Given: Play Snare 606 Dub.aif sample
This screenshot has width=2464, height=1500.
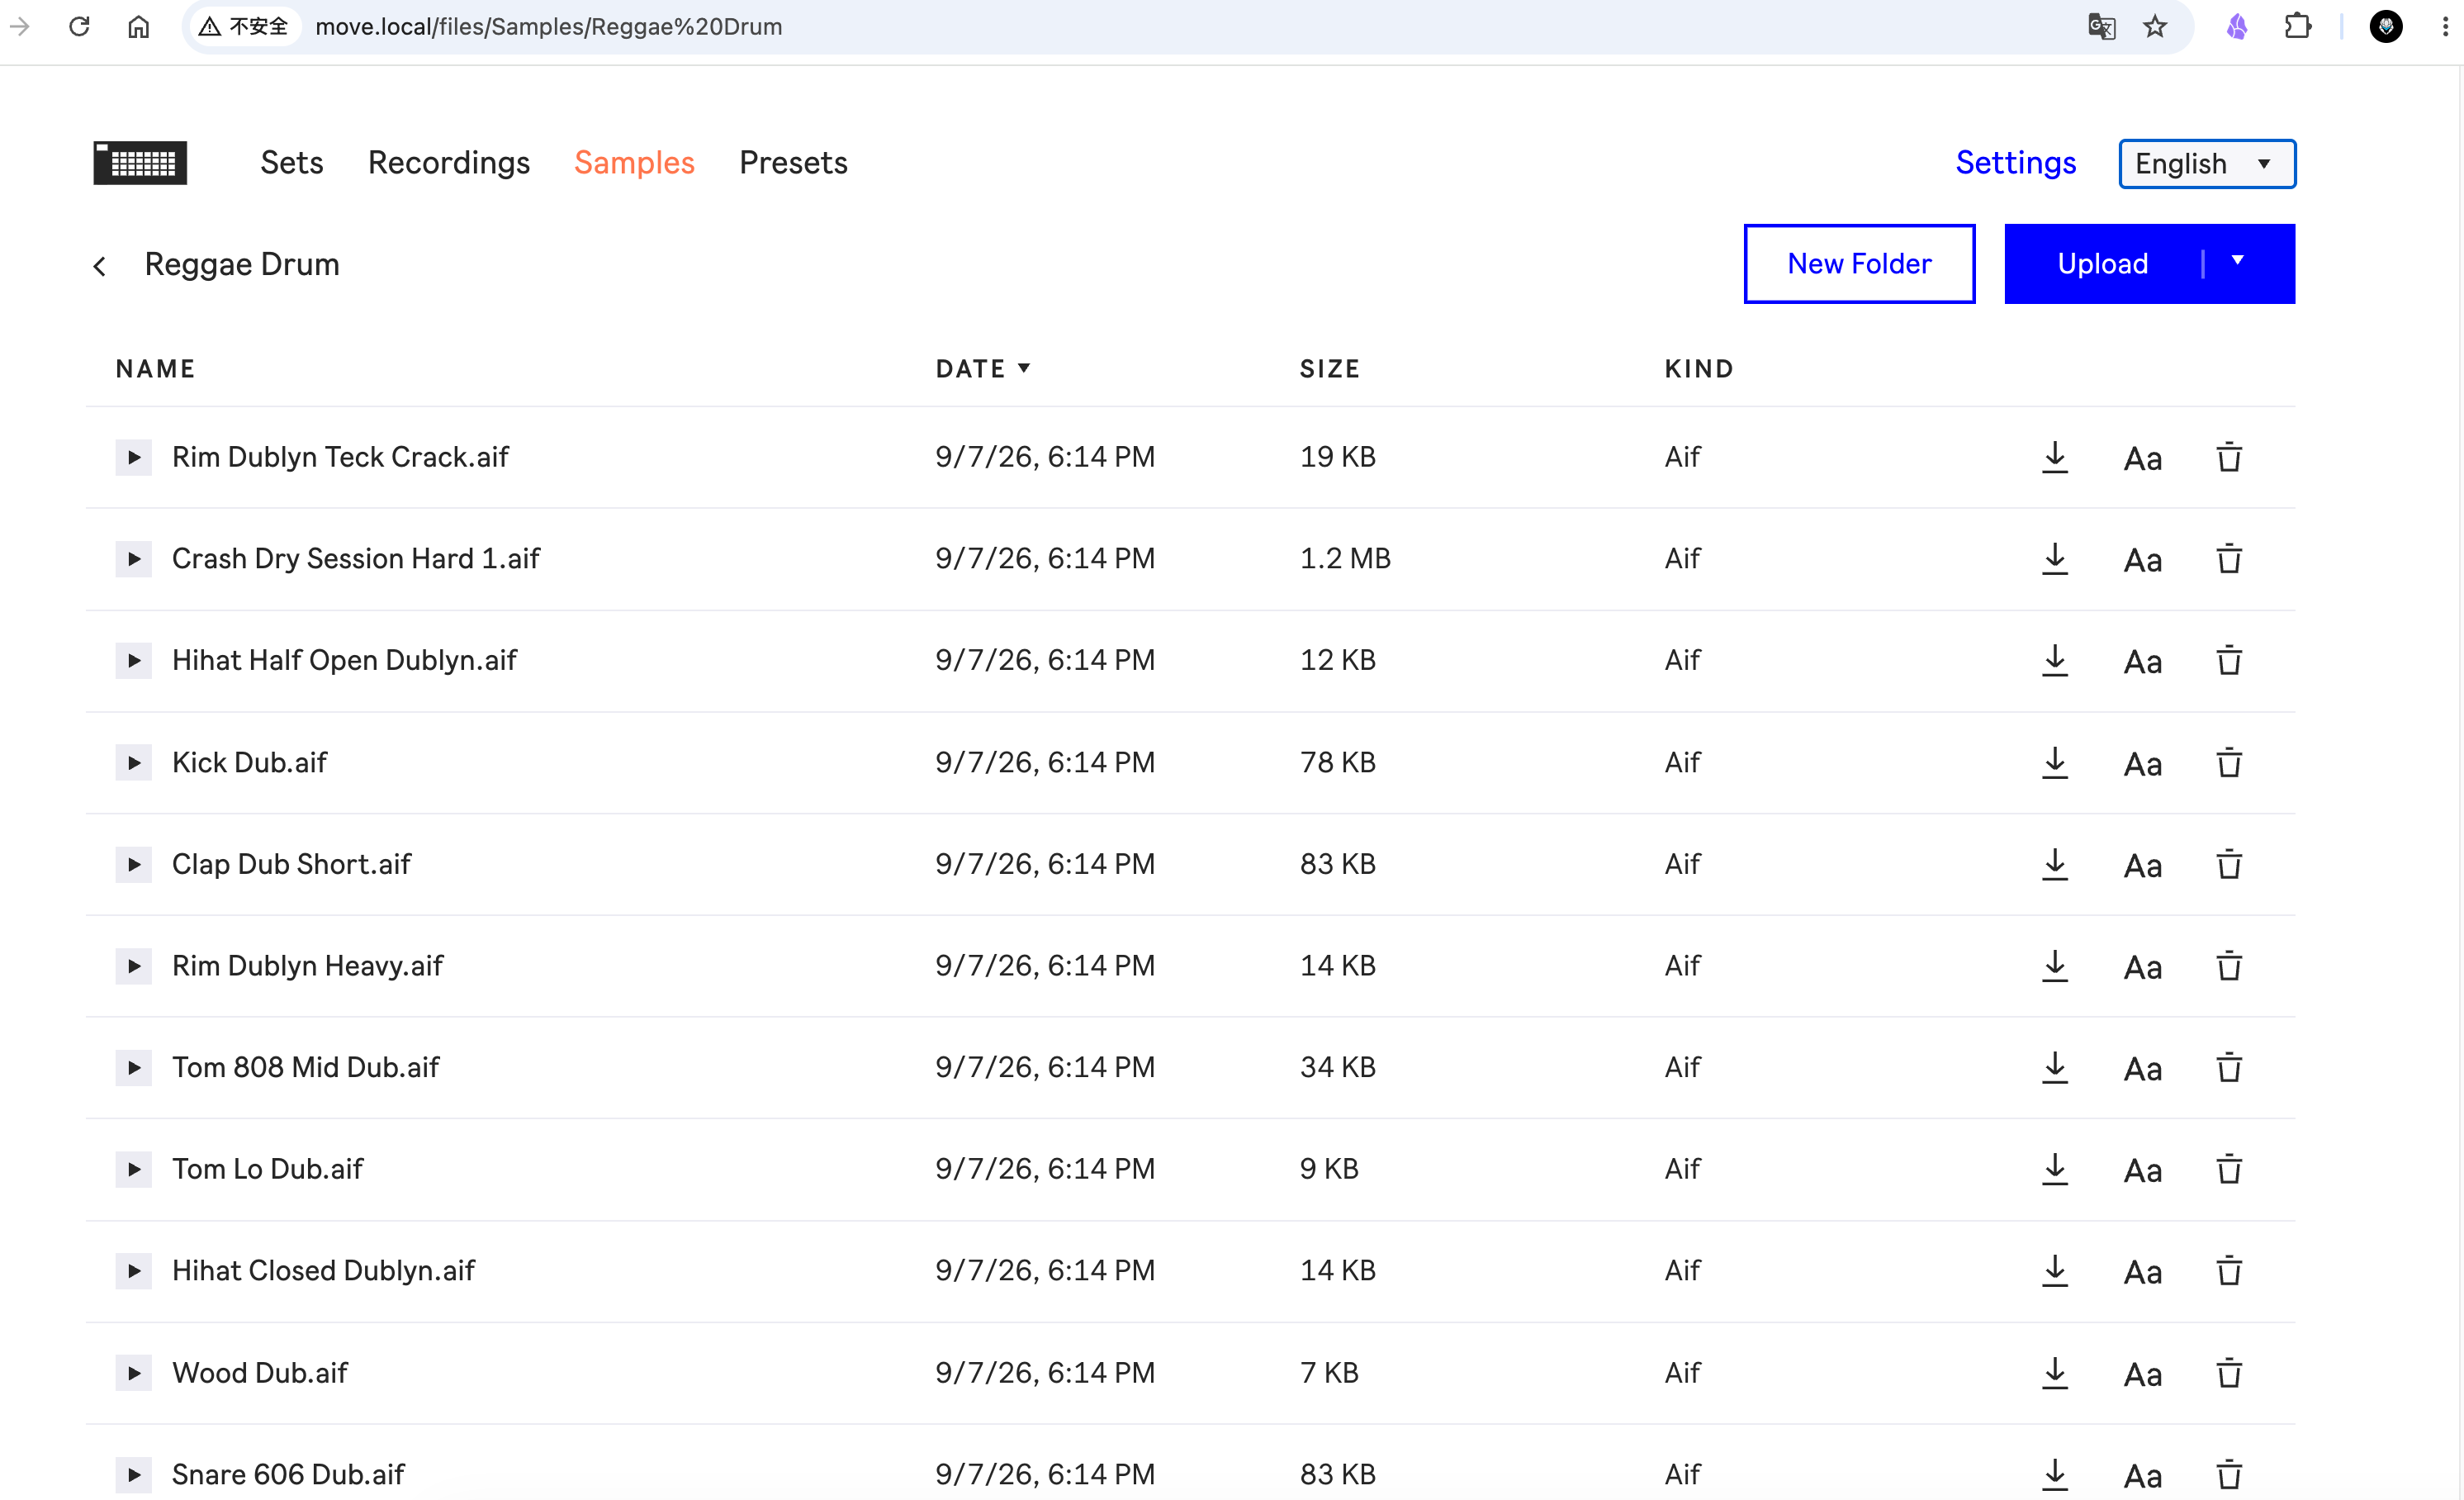Looking at the screenshot, I should [133, 1475].
